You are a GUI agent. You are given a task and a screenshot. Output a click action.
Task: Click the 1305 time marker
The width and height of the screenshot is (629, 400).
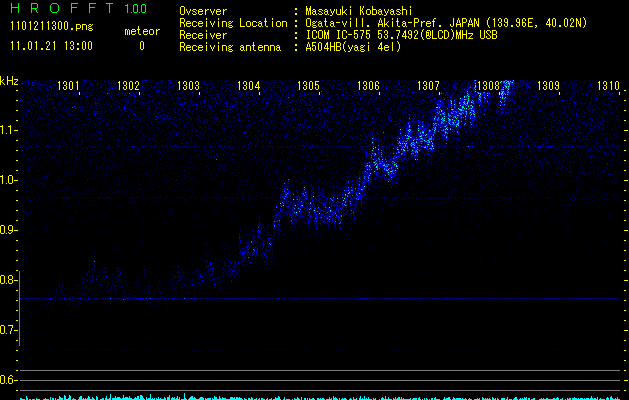[308, 85]
